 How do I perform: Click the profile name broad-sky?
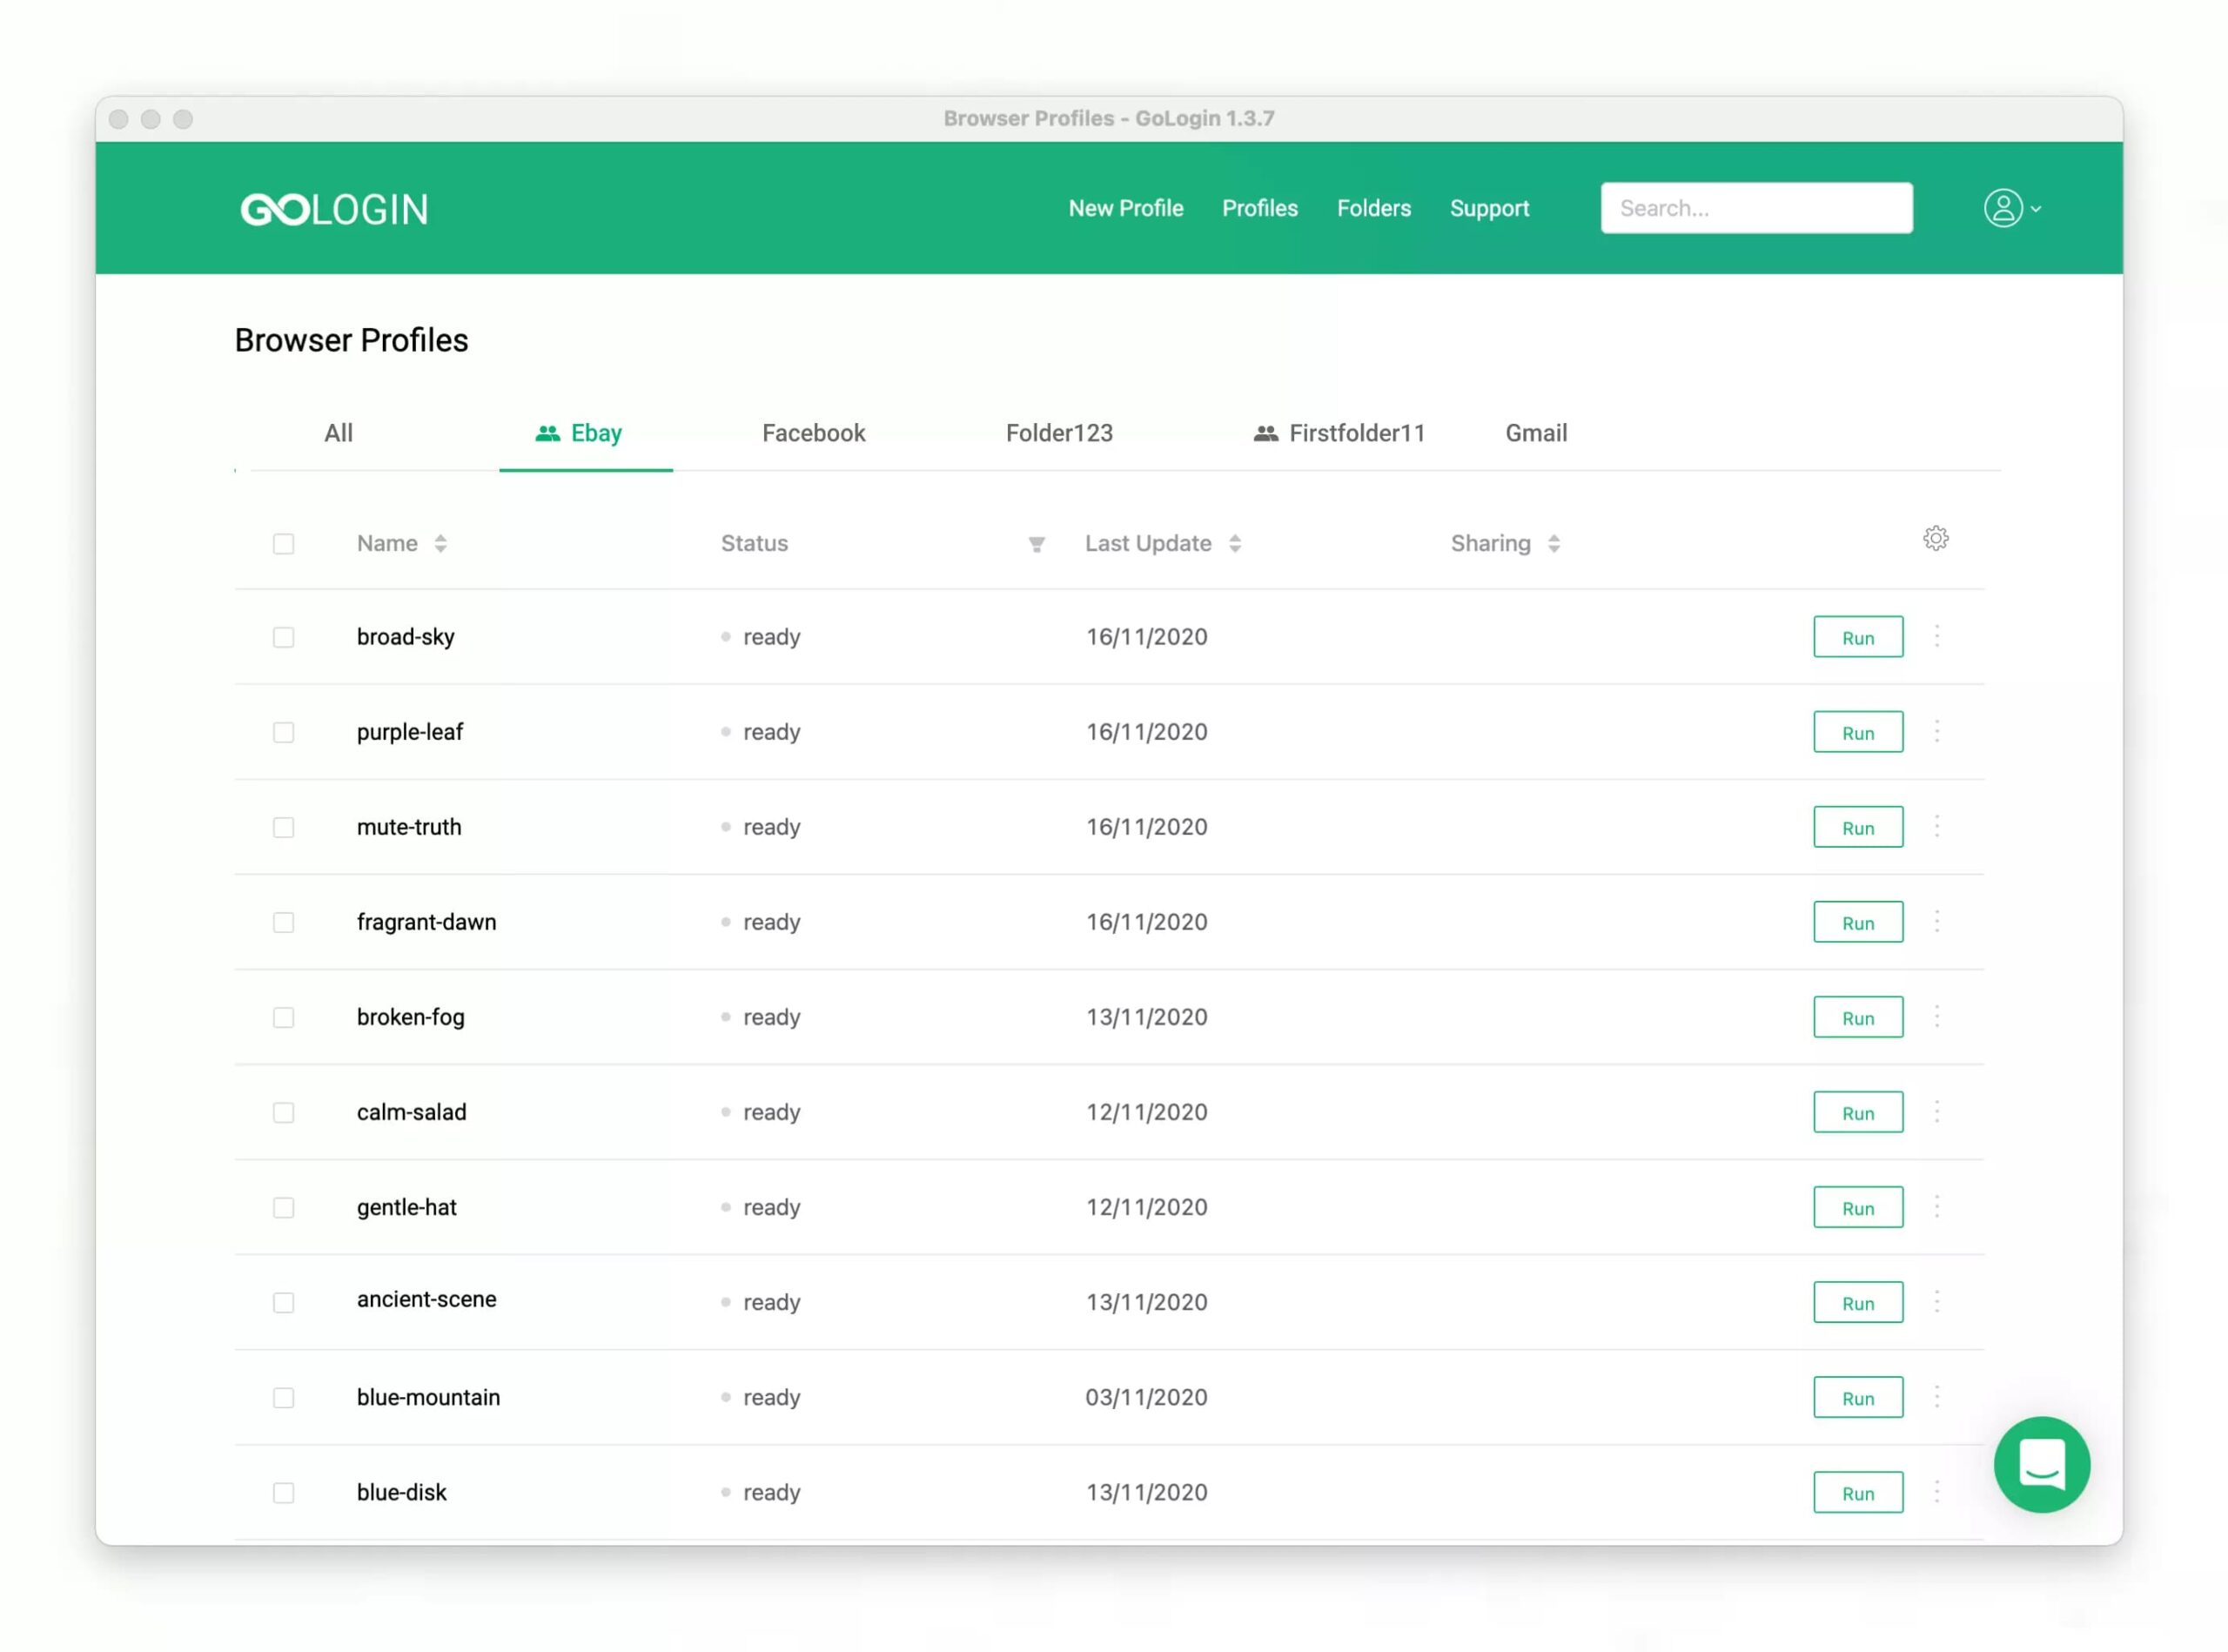[x=406, y=637]
